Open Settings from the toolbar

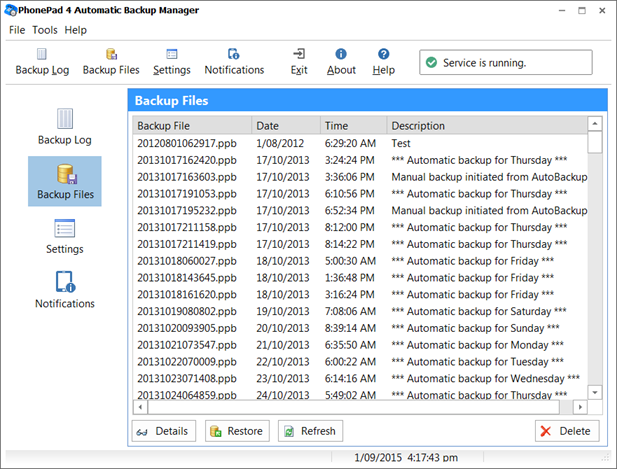[x=172, y=62]
